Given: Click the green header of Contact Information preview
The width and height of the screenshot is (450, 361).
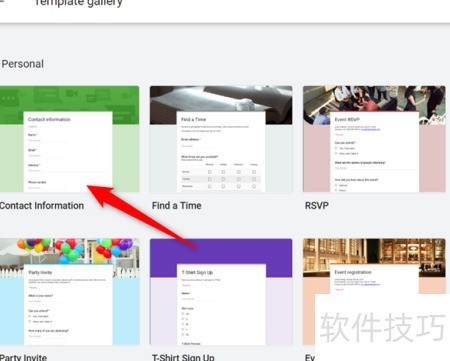Looking at the screenshot, I should (69, 99).
